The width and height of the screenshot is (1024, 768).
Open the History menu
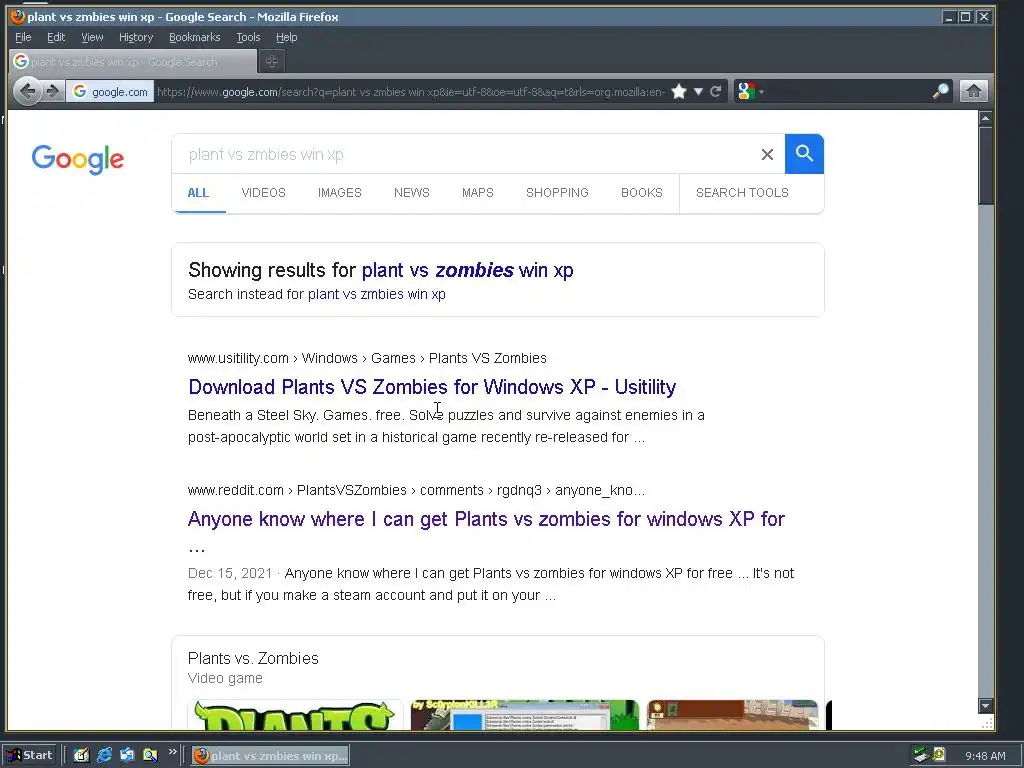click(136, 37)
